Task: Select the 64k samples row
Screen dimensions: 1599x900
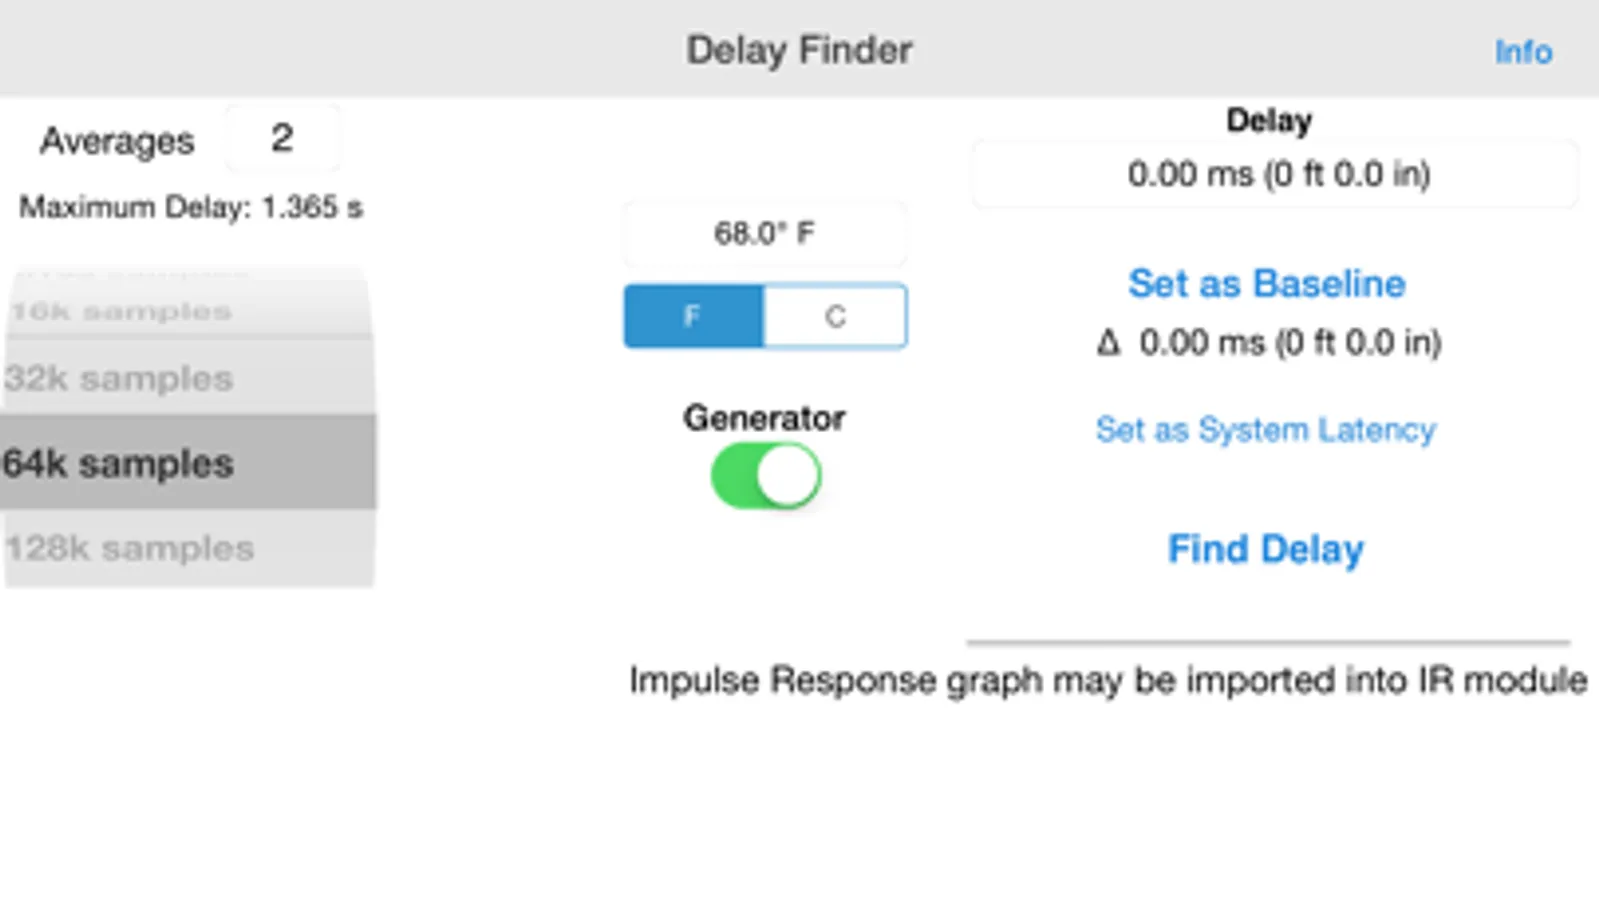Action: click(x=119, y=464)
